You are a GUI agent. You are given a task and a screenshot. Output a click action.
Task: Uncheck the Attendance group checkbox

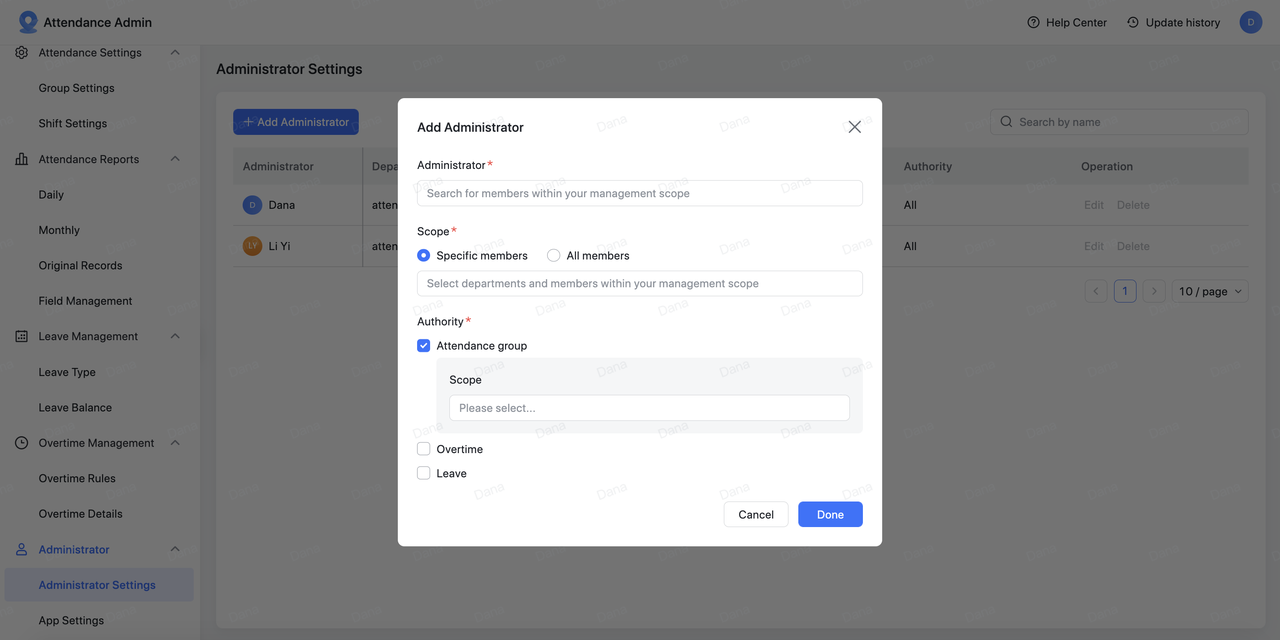pyautogui.click(x=424, y=346)
